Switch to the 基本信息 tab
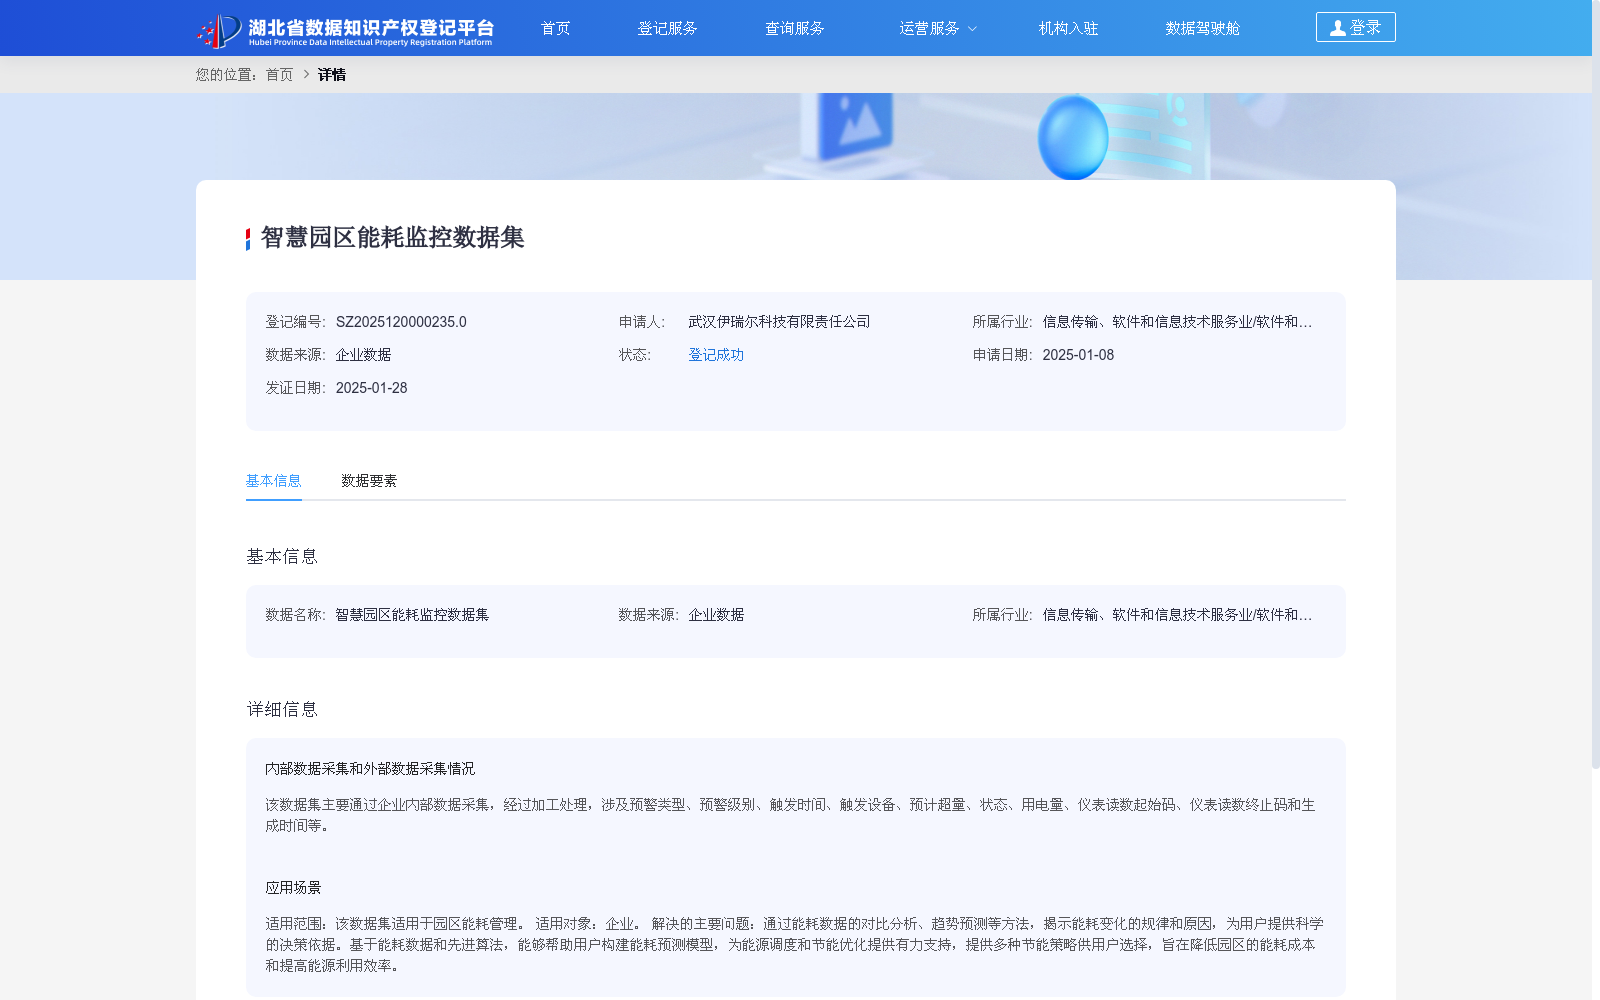The height and width of the screenshot is (1000, 1600). (273, 481)
